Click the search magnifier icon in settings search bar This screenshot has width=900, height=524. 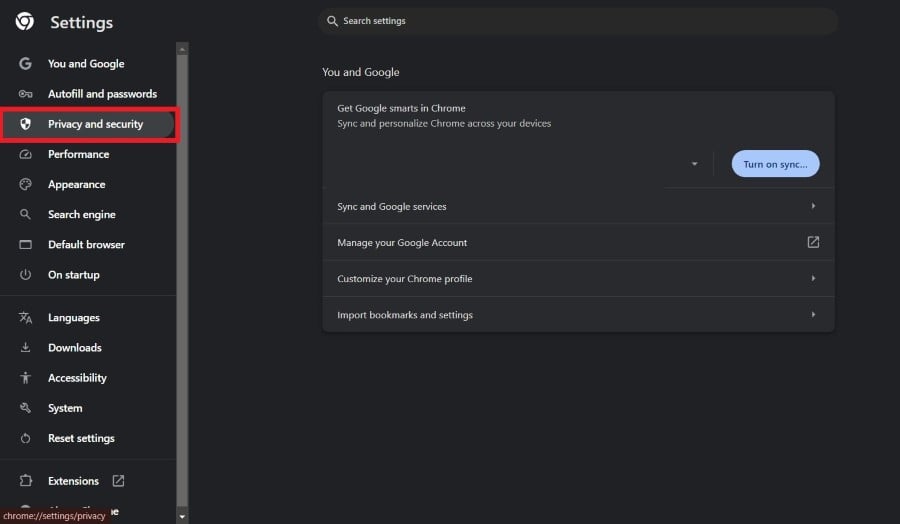click(332, 21)
